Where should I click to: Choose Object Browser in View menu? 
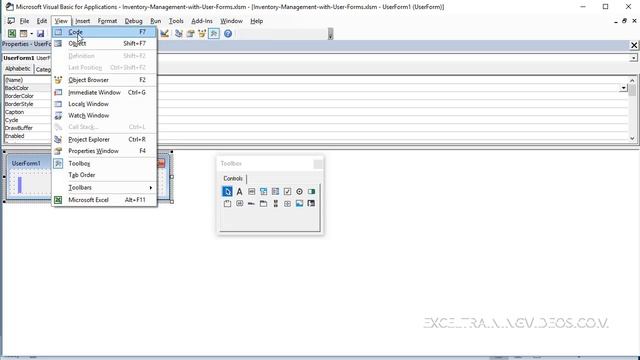point(104,80)
